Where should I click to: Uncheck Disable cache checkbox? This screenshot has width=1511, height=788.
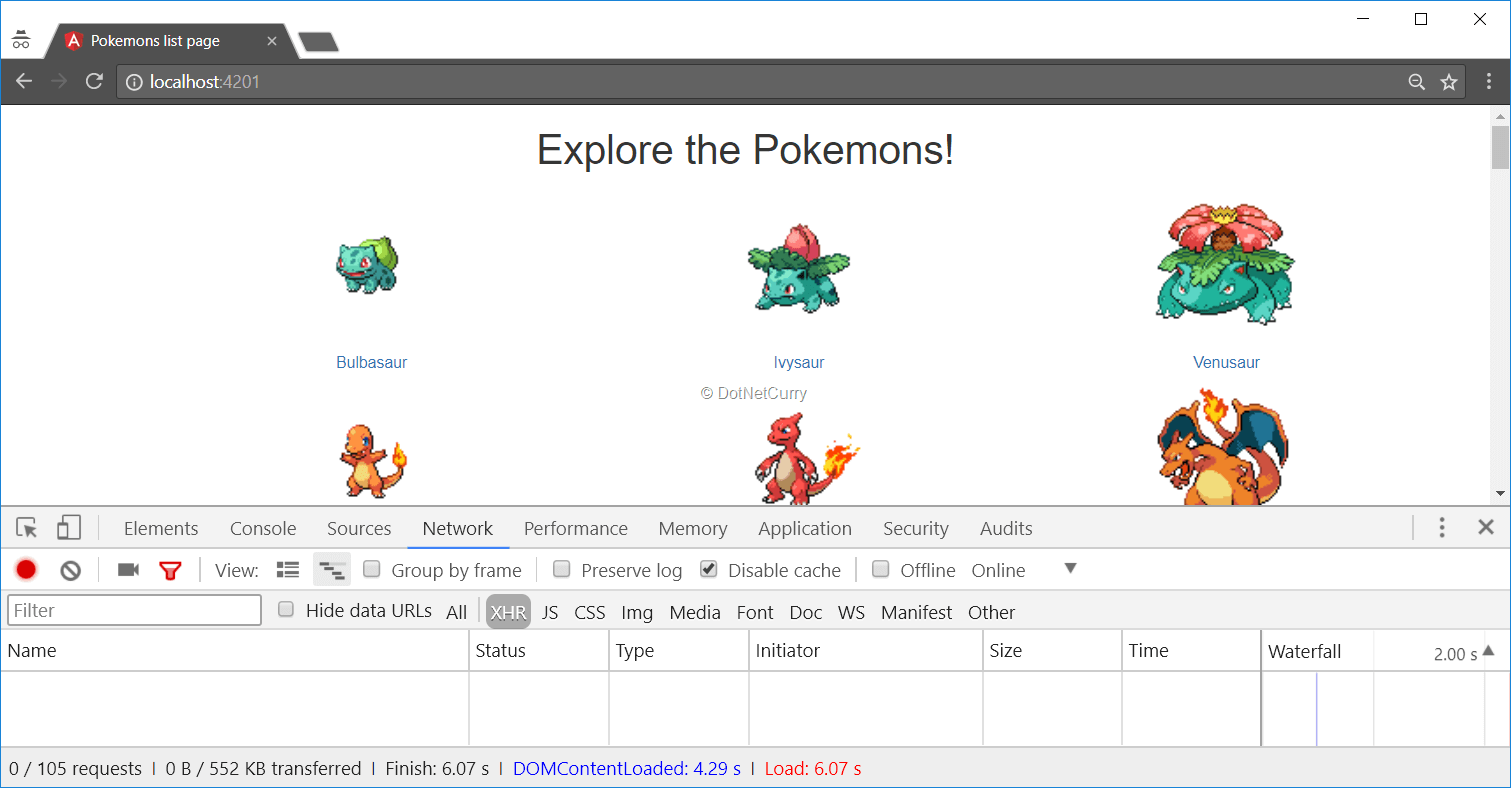point(709,569)
